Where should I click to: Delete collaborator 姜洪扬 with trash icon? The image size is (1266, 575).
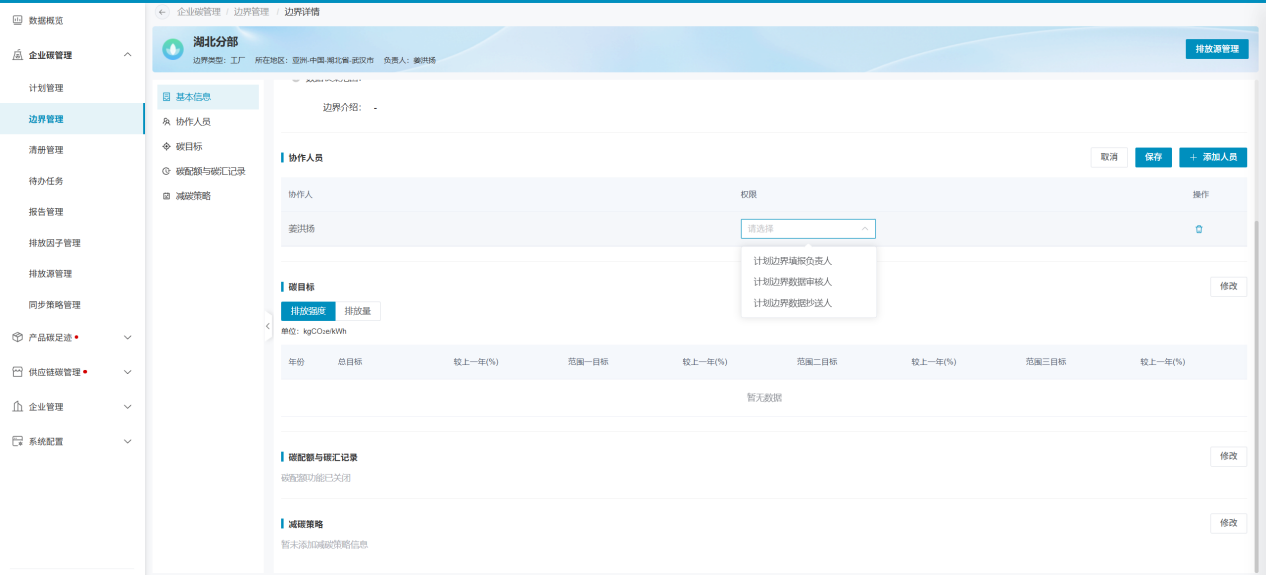[1199, 229]
